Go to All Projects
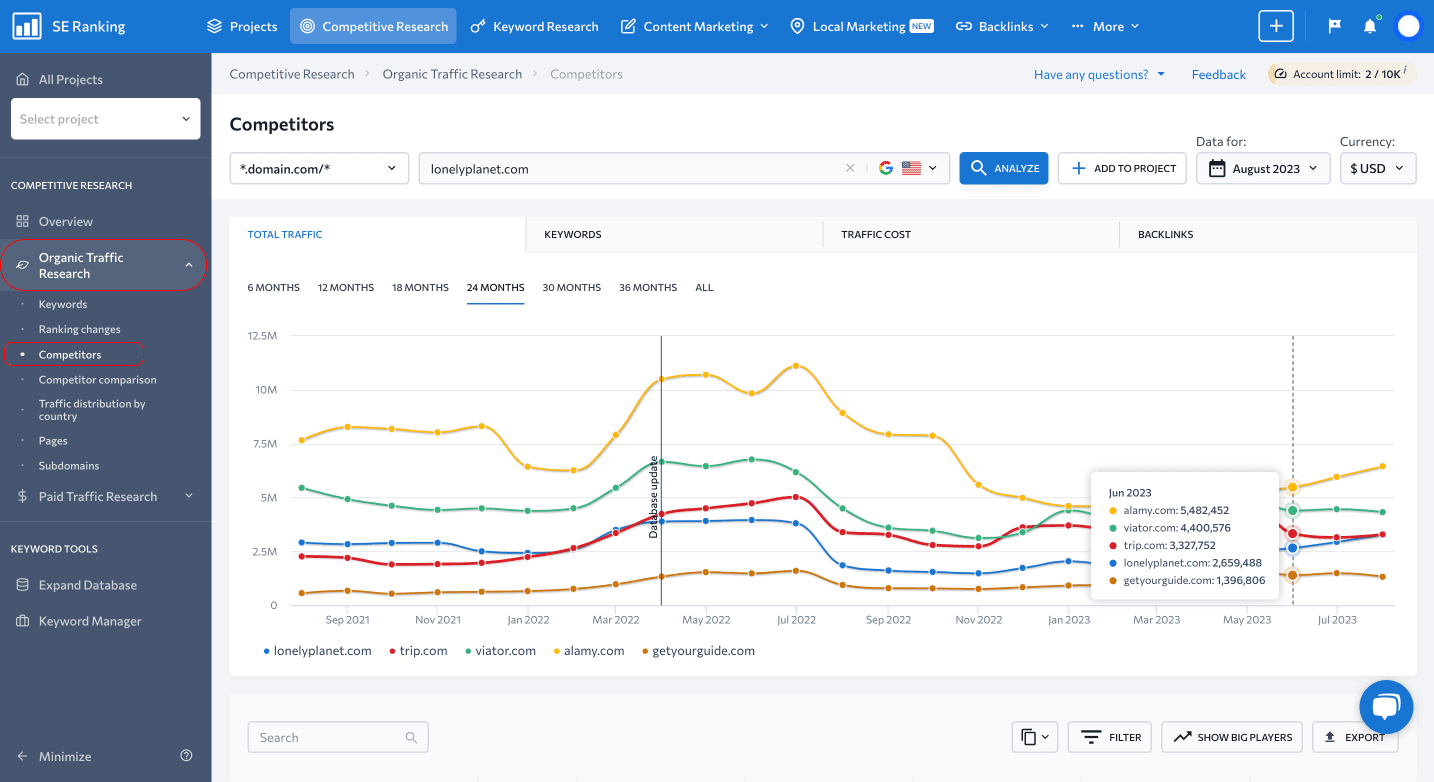This screenshot has height=782, width=1434. 60,79
